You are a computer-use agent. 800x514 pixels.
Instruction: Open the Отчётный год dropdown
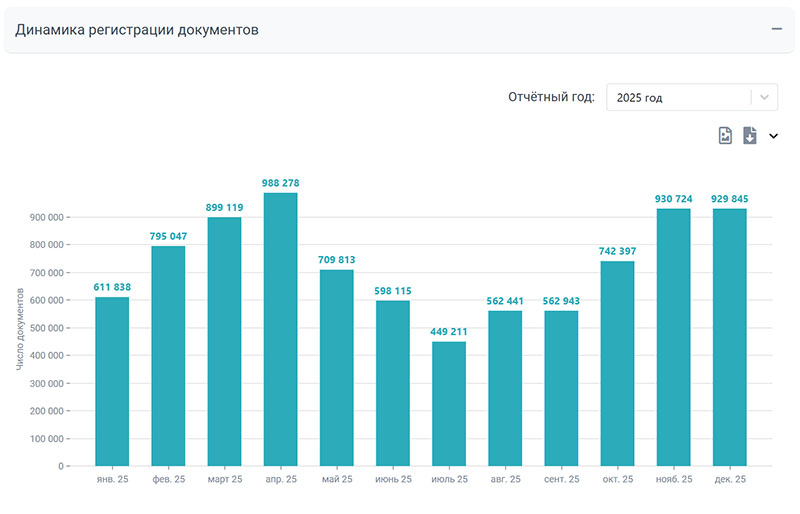(x=691, y=98)
